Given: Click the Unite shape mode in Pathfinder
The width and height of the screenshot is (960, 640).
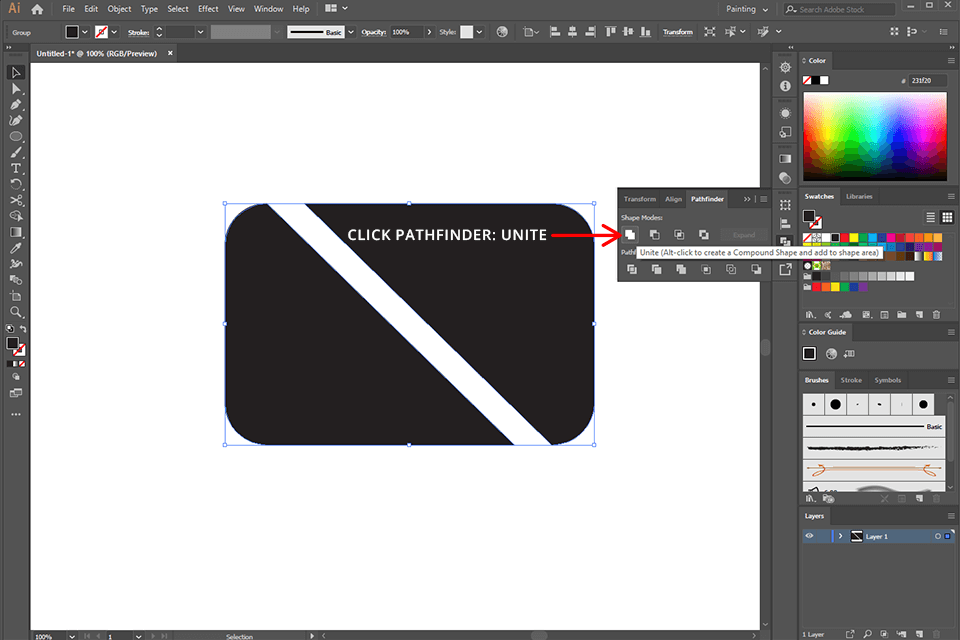Looking at the screenshot, I should [630, 233].
